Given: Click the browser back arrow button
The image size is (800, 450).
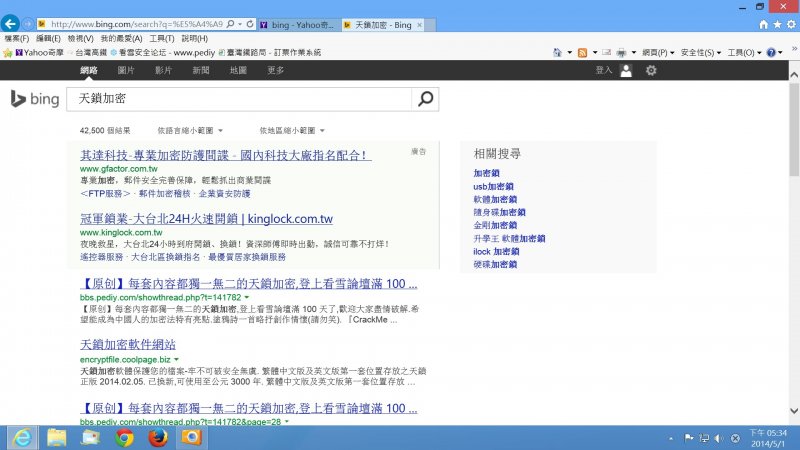Looking at the screenshot, I should (x=10, y=23).
